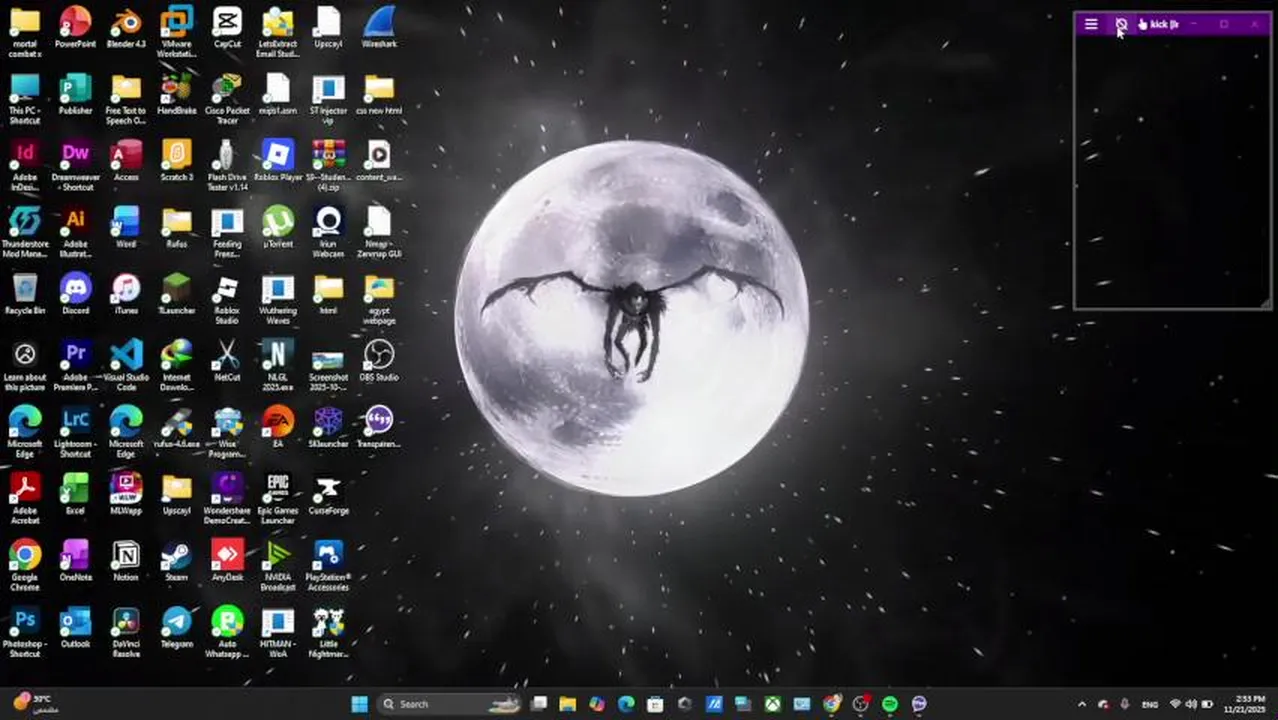Select the Lightroom shortcut icon

(x=75, y=432)
